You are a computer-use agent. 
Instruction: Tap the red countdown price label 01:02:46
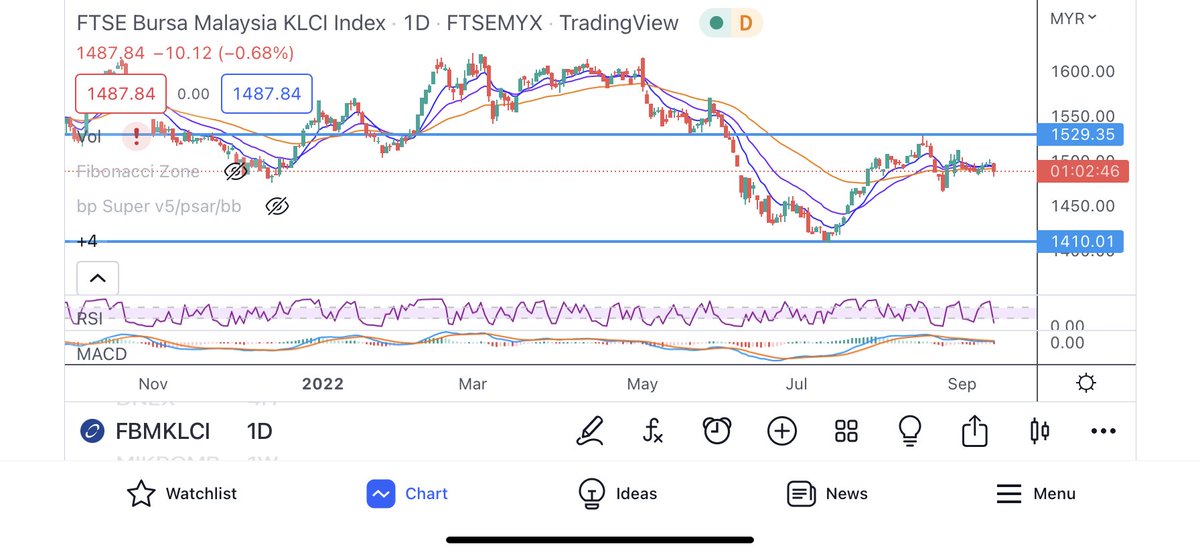pos(1084,171)
